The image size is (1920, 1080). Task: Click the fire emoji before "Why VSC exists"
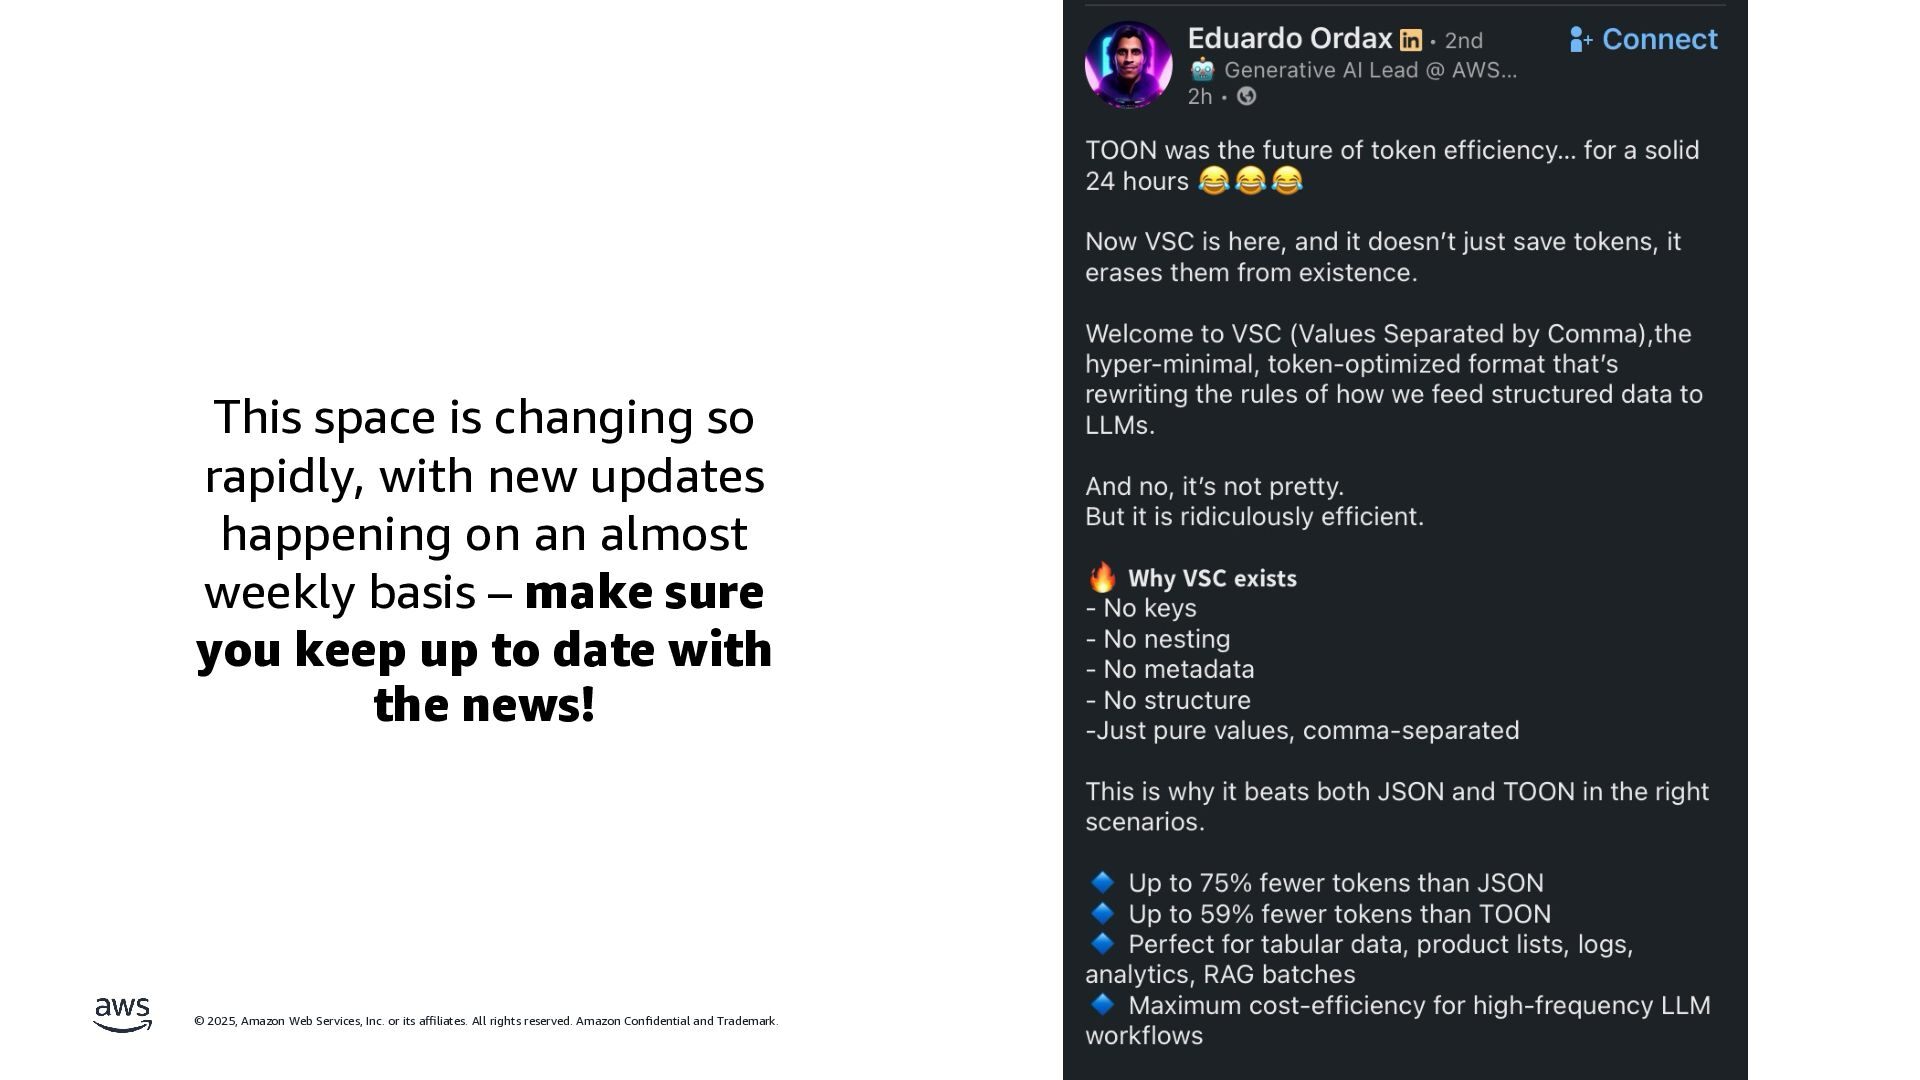pos(1102,578)
